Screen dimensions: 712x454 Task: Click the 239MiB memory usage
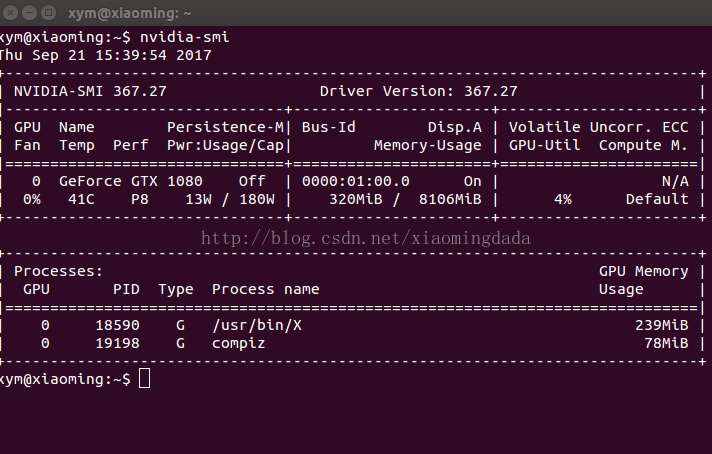(661, 325)
